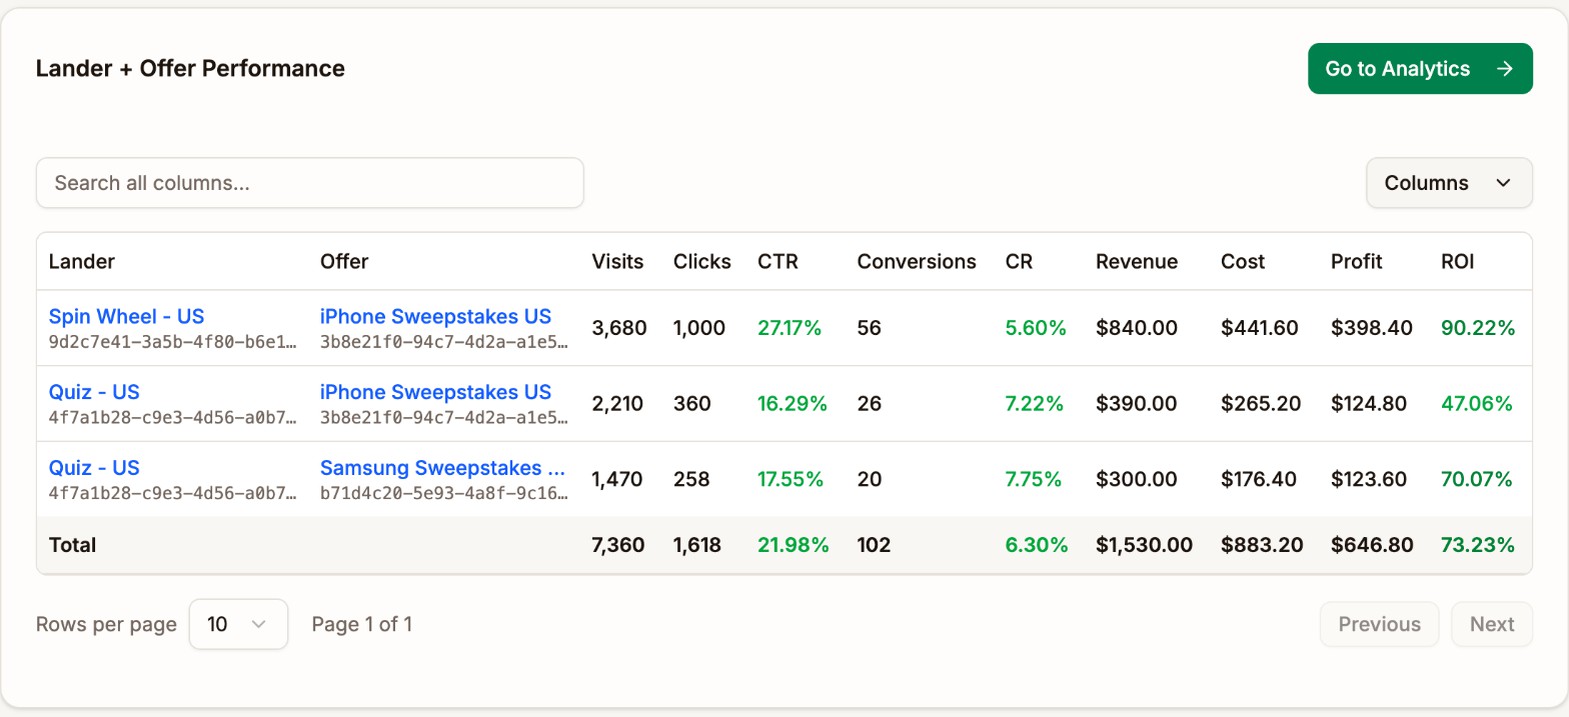The height and width of the screenshot is (717, 1569).
Task: Open Go to Analytics button
Action: tap(1419, 69)
